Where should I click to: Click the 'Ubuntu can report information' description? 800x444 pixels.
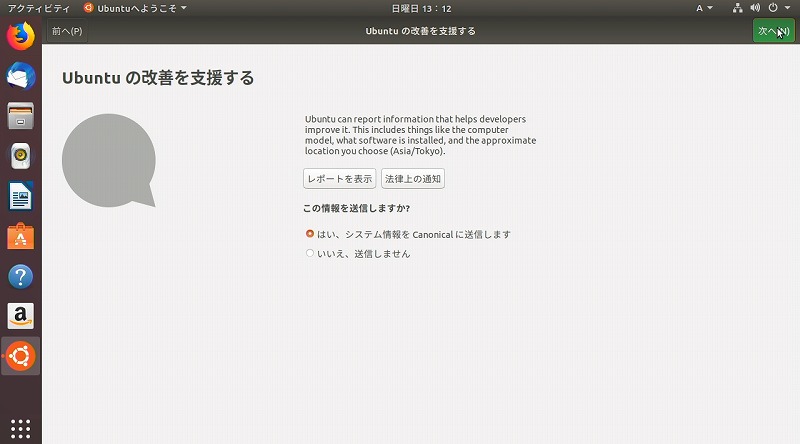click(x=420, y=135)
